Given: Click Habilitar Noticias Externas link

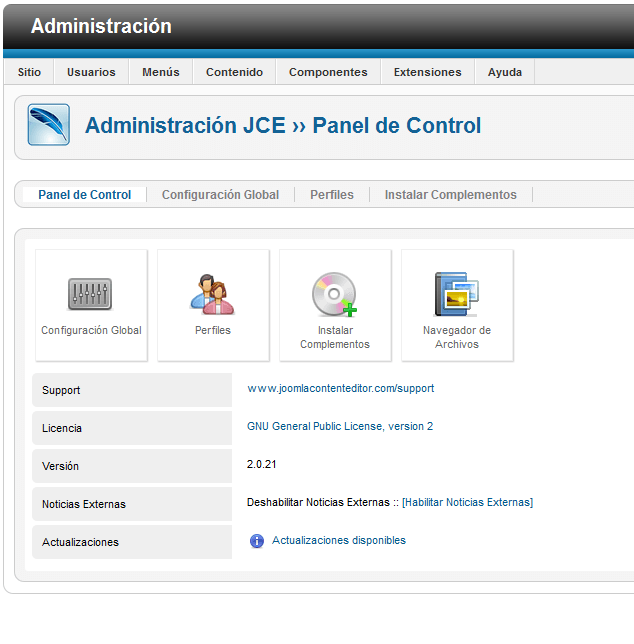Looking at the screenshot, I should pyautogui.click(x=467, y=502).
